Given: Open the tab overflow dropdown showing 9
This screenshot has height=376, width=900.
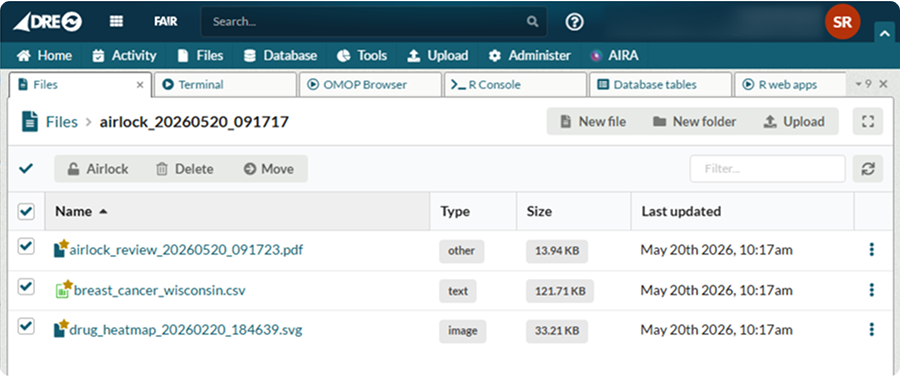Looking at the screenshot, I should 863,84.
